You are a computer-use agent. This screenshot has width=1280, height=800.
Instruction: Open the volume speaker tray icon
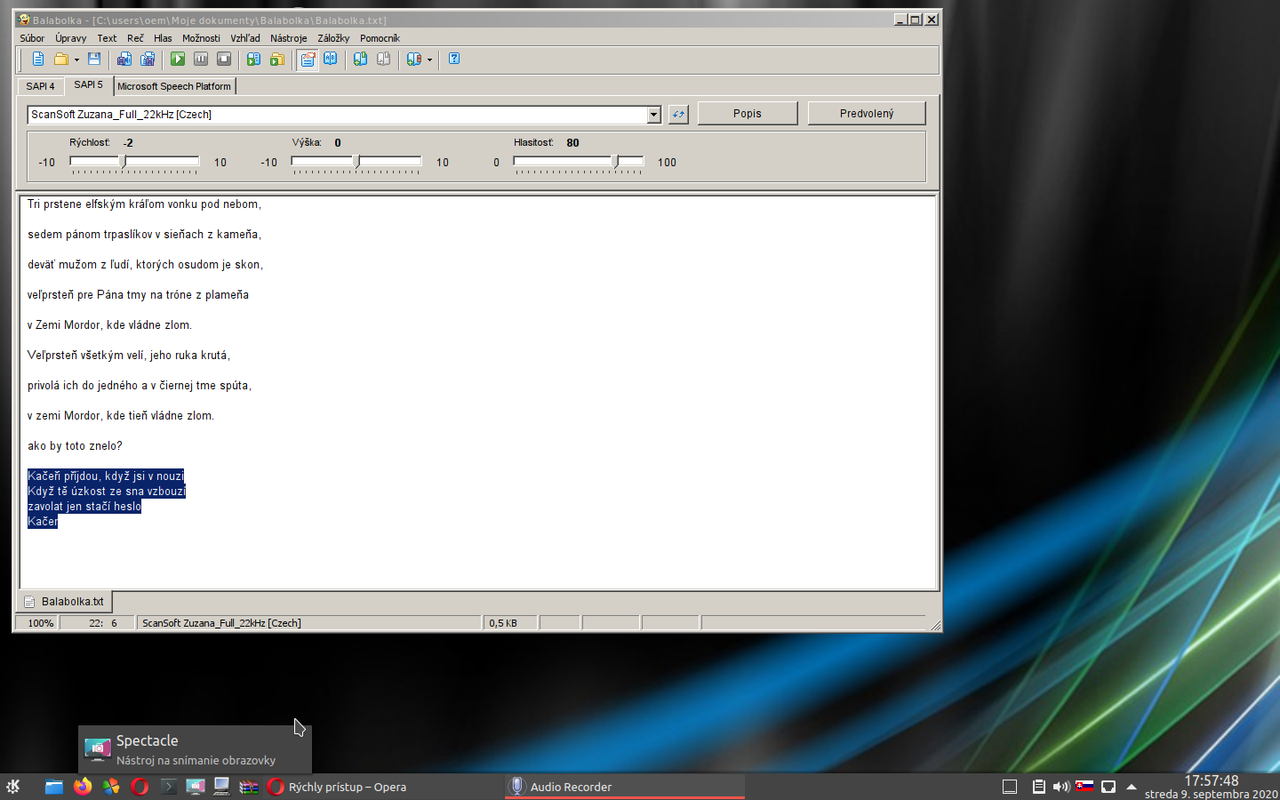(x=1061, y=787)
